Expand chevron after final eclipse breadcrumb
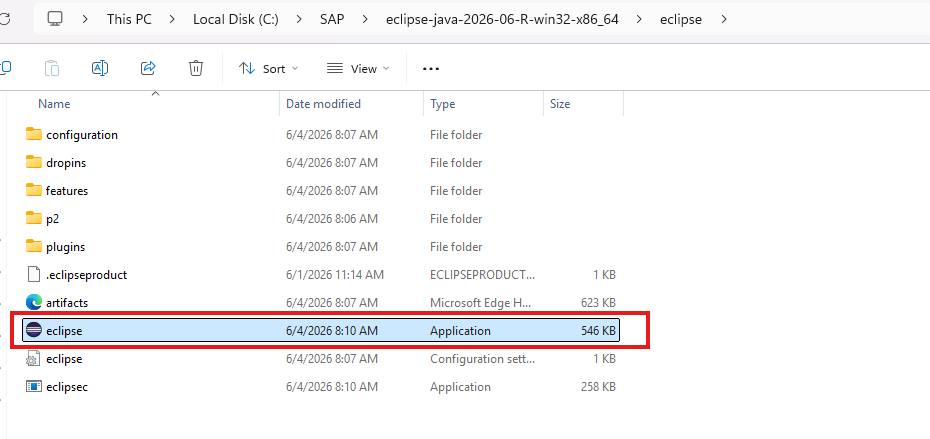This screenshot has height=439, width=930. click(723, 19)
